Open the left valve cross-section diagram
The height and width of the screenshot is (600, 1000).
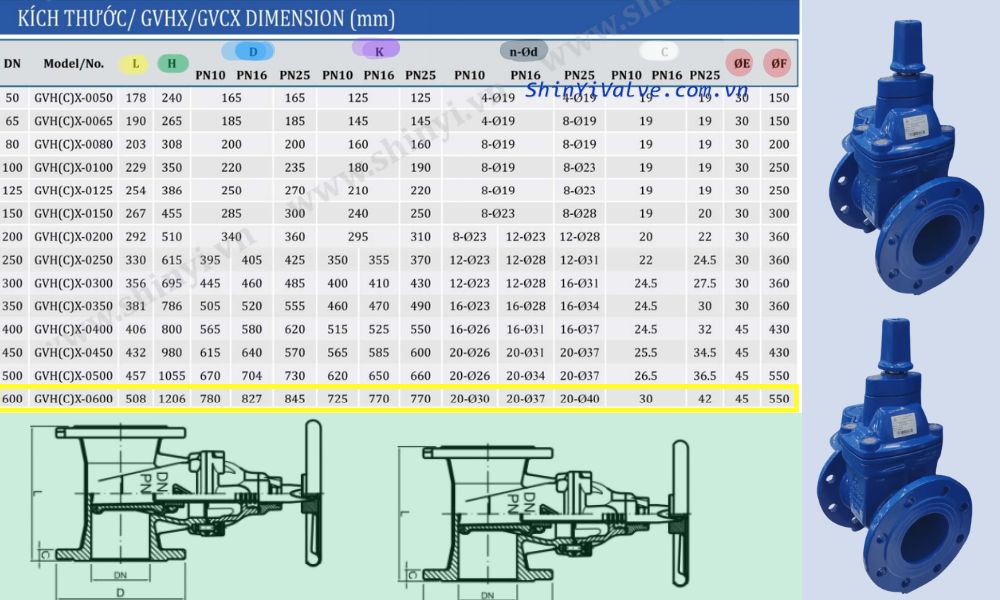point(179,507)
